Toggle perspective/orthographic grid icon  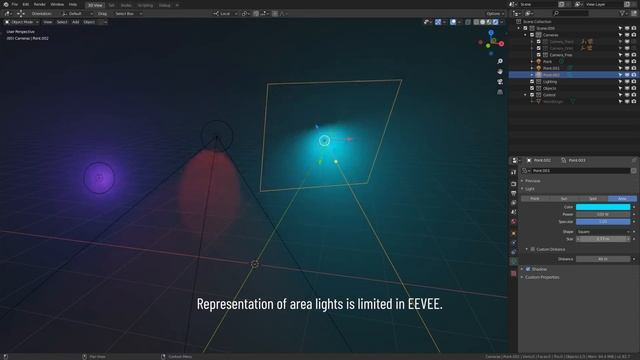500,92
